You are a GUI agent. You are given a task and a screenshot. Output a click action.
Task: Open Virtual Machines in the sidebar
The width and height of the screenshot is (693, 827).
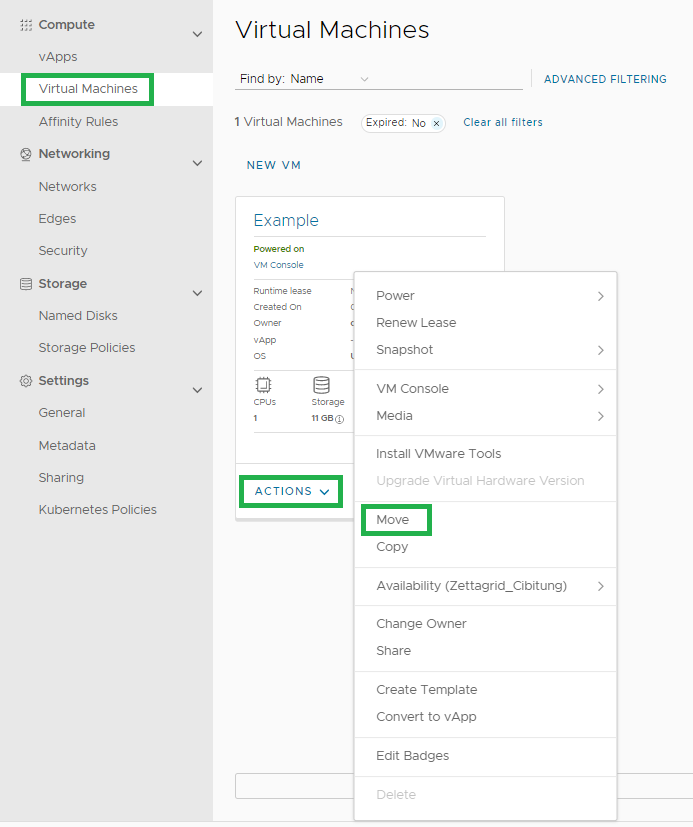[88, 89]
